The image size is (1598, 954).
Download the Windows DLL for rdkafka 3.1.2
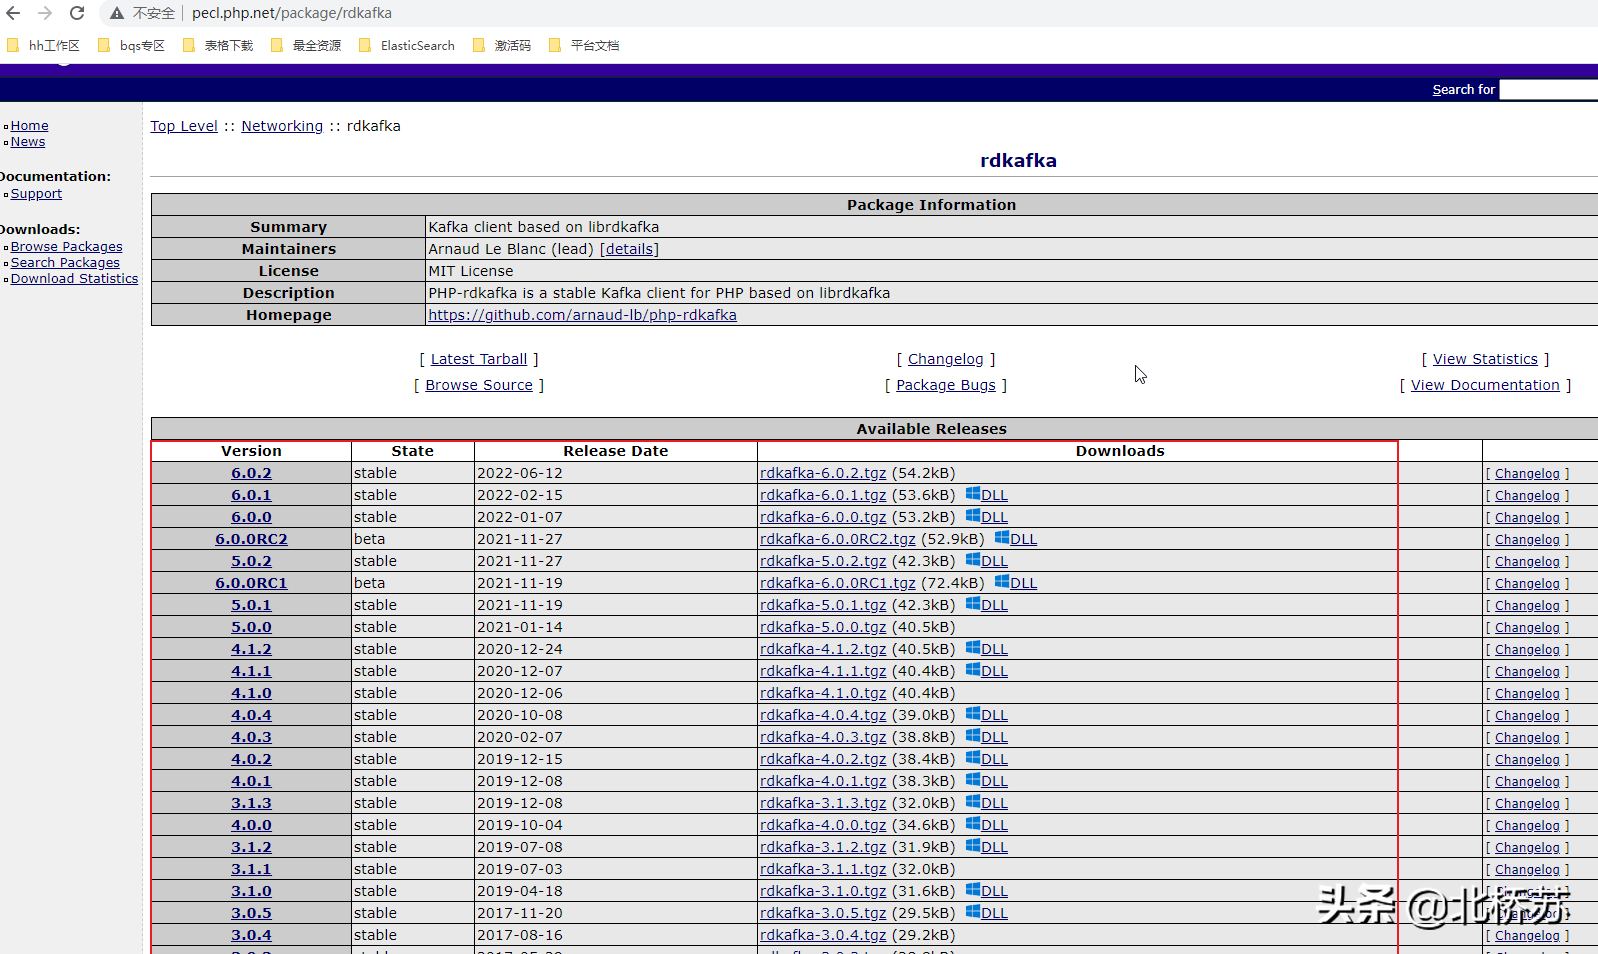[x=987, y=847]
